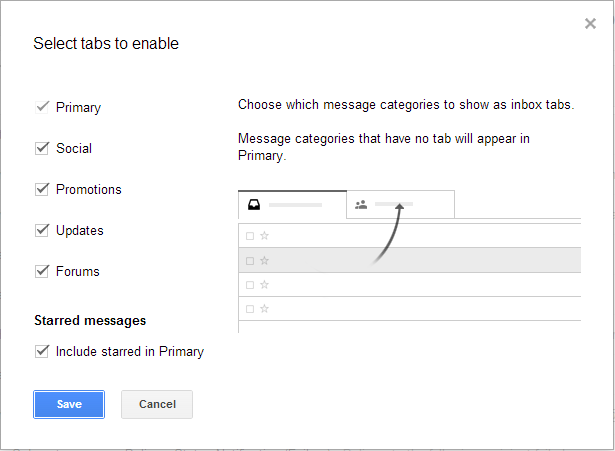Tick the first preview row checkbox

(250, 236)
